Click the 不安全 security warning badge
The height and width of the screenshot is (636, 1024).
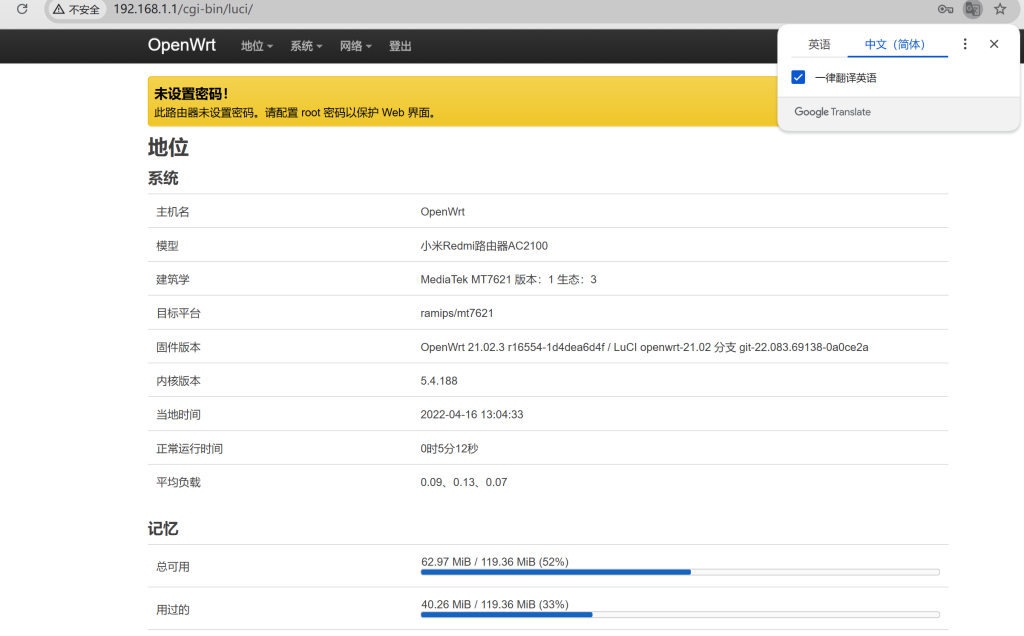76,9
